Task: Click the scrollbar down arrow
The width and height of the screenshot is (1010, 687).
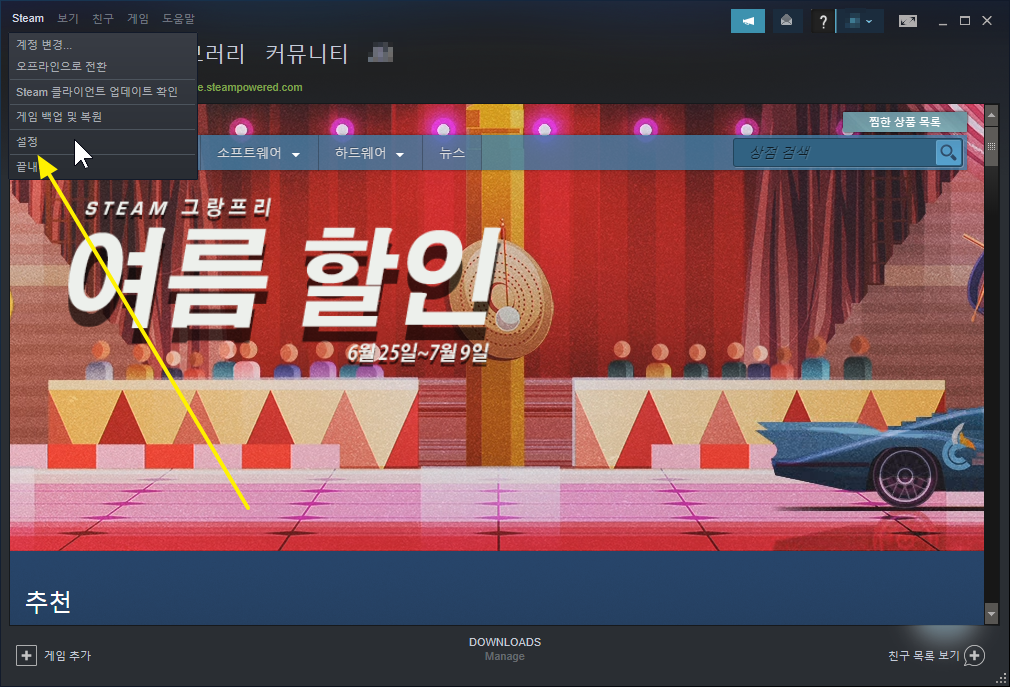Action: point(991,614)
